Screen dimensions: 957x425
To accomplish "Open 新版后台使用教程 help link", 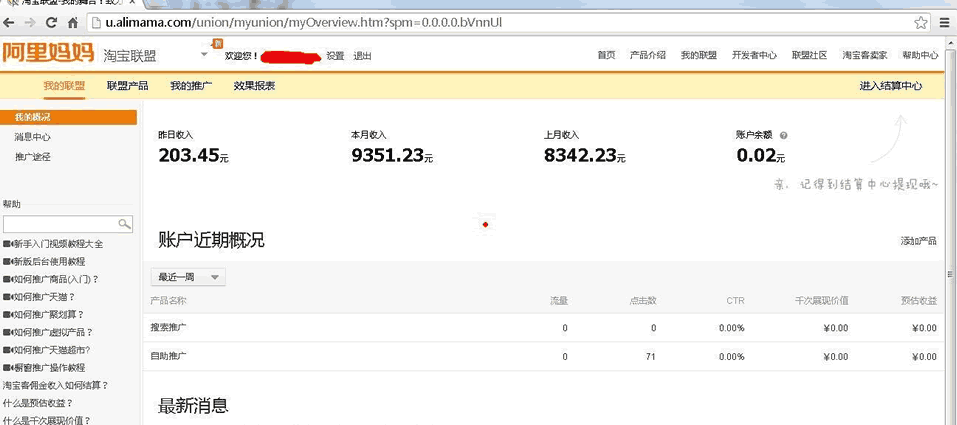I will click(x=49, y=262).
